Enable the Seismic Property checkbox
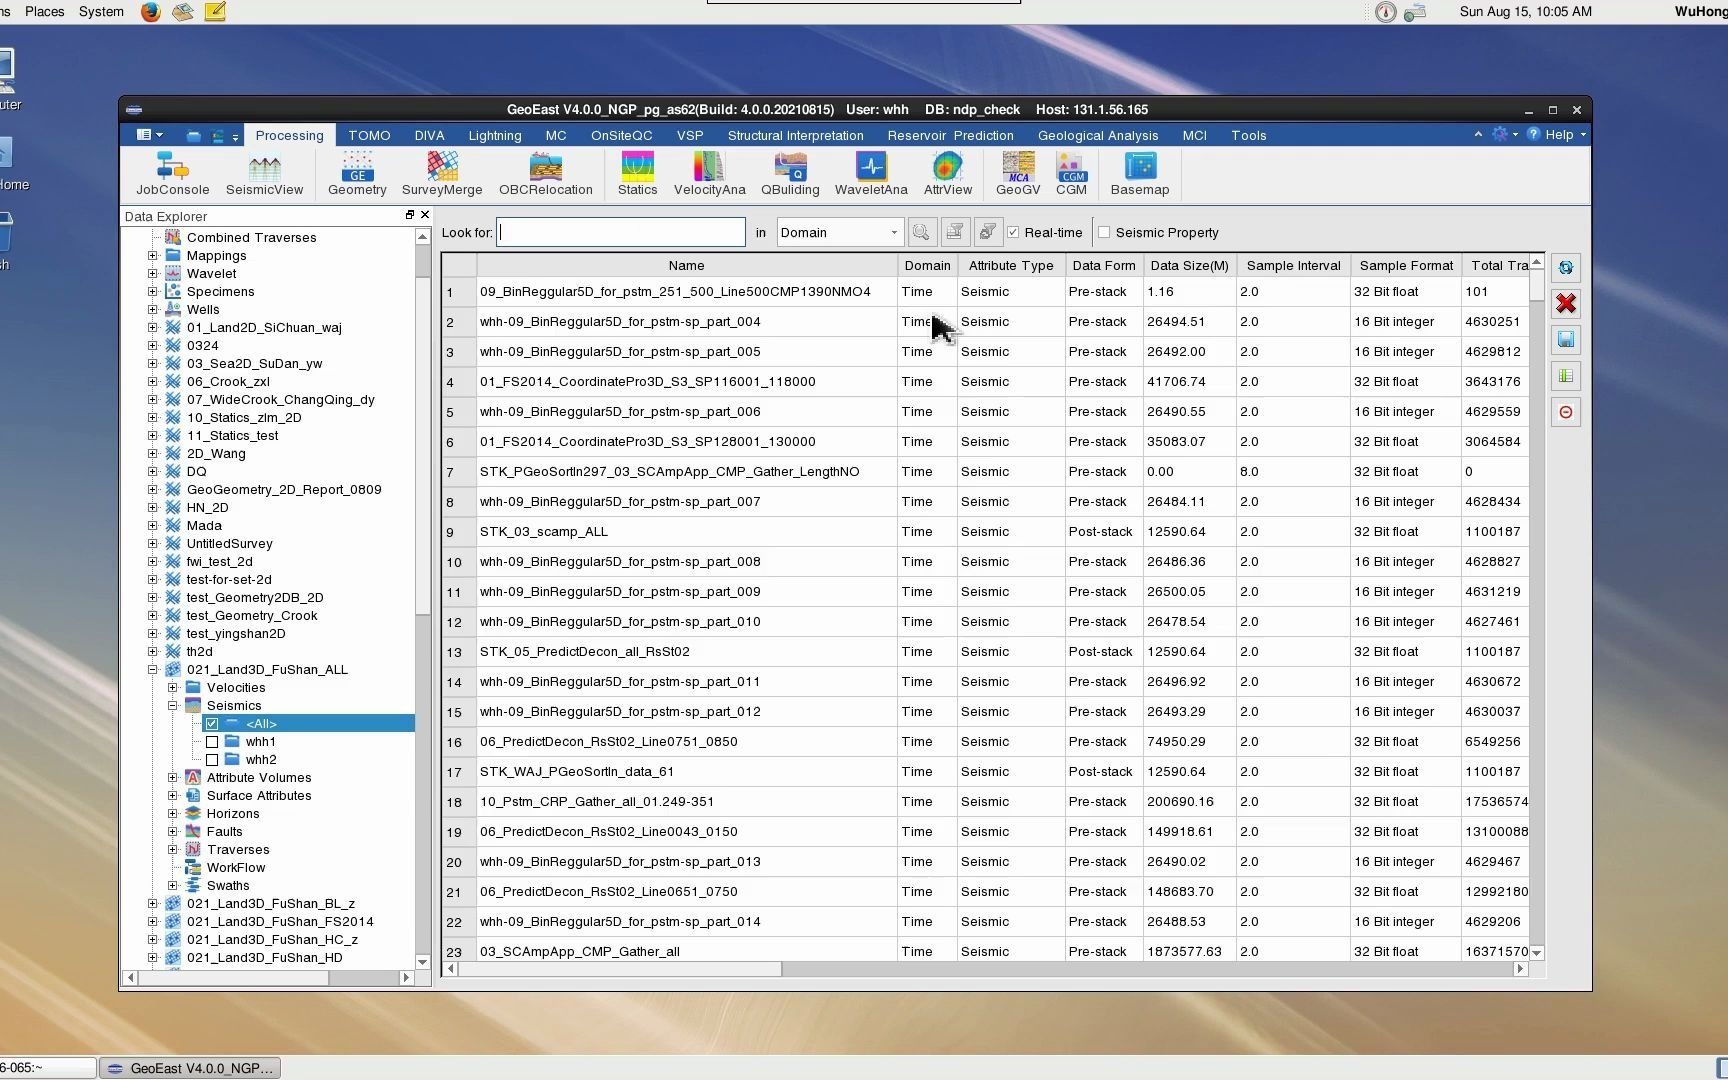Viewport: 1728px width, 1080px height. 1104,233
